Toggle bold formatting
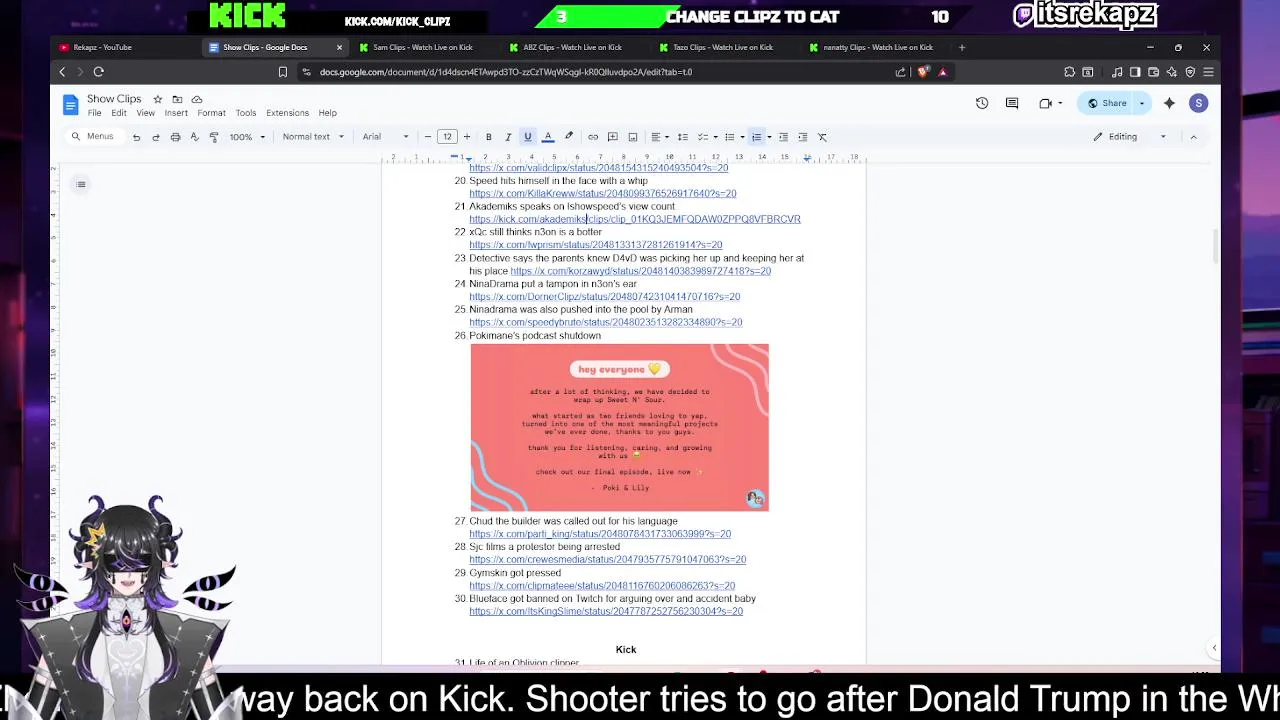 [x=488, y=137]
